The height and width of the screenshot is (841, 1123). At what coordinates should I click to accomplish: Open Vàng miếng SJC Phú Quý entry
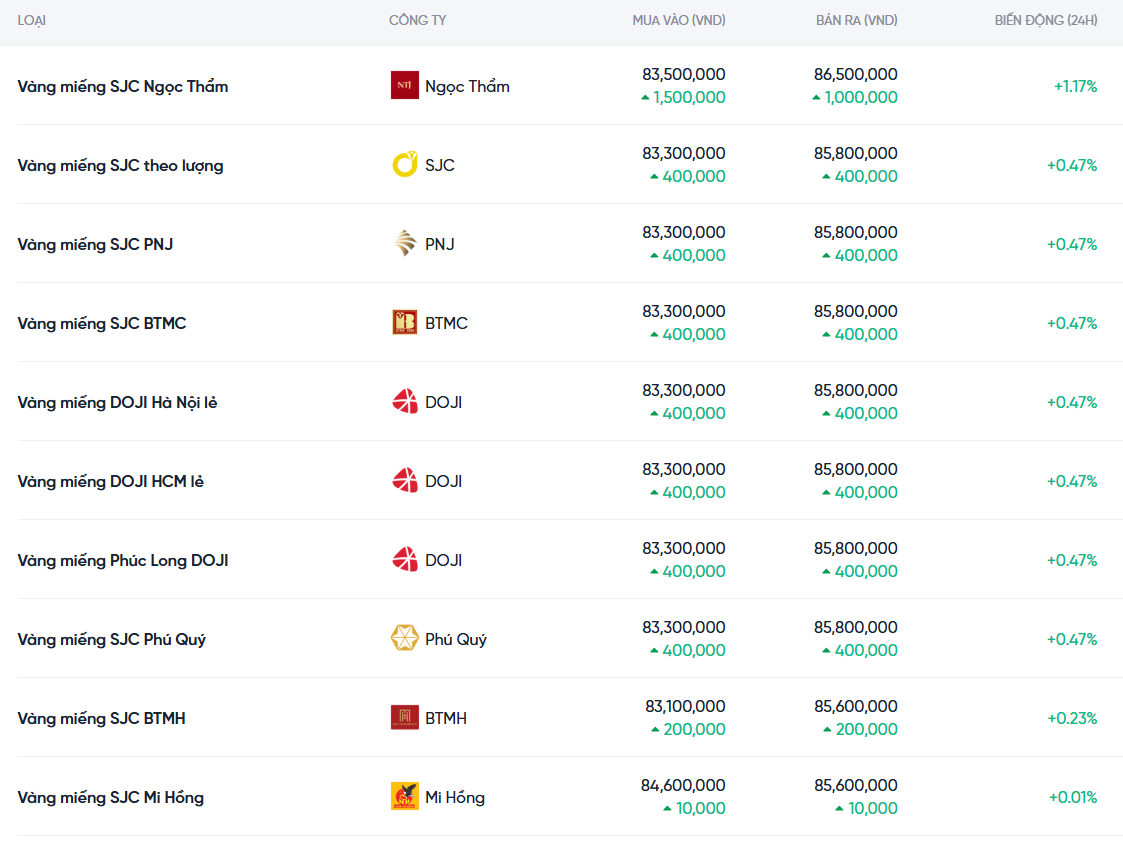112,639
